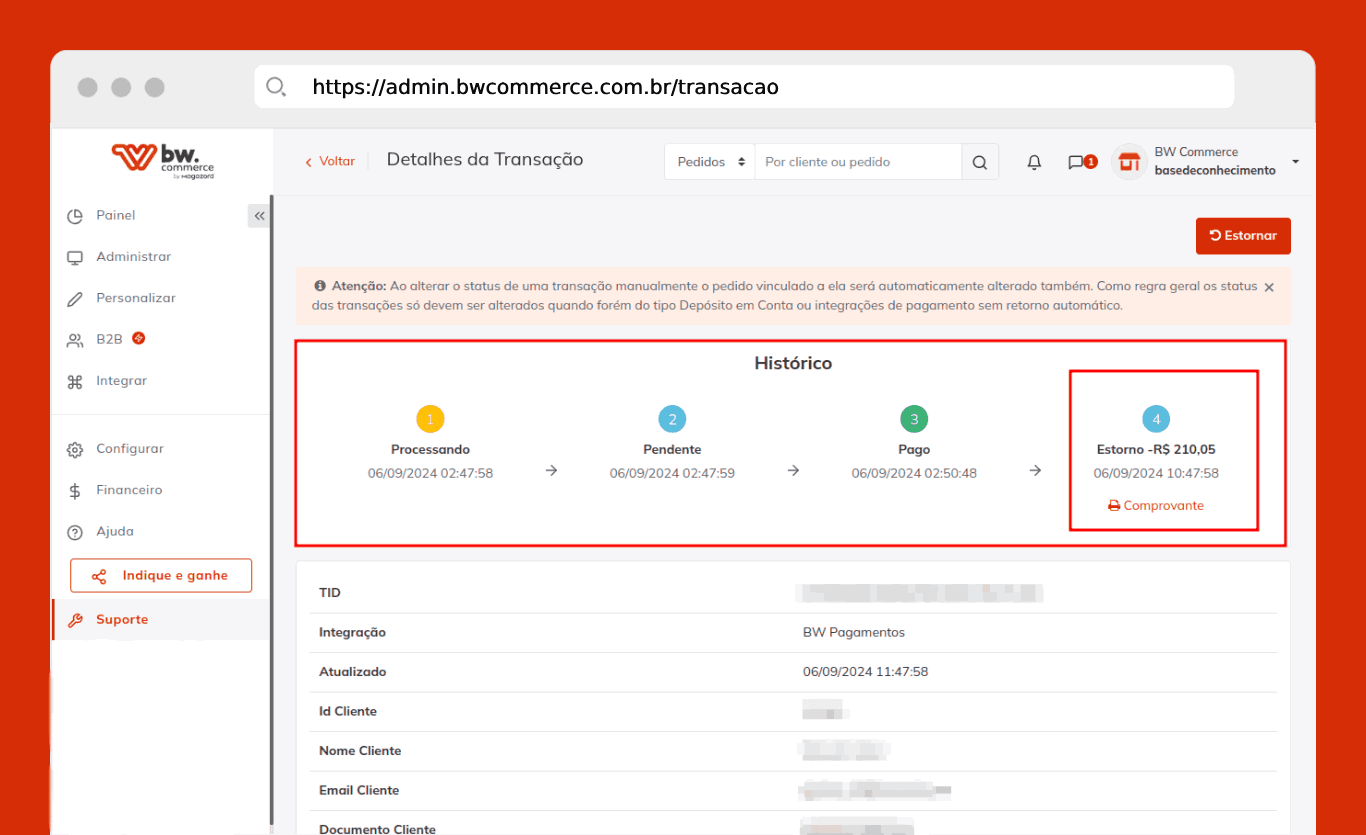Click the 'Histórico' section heading
1366x835 pixels.
[793, 364]
